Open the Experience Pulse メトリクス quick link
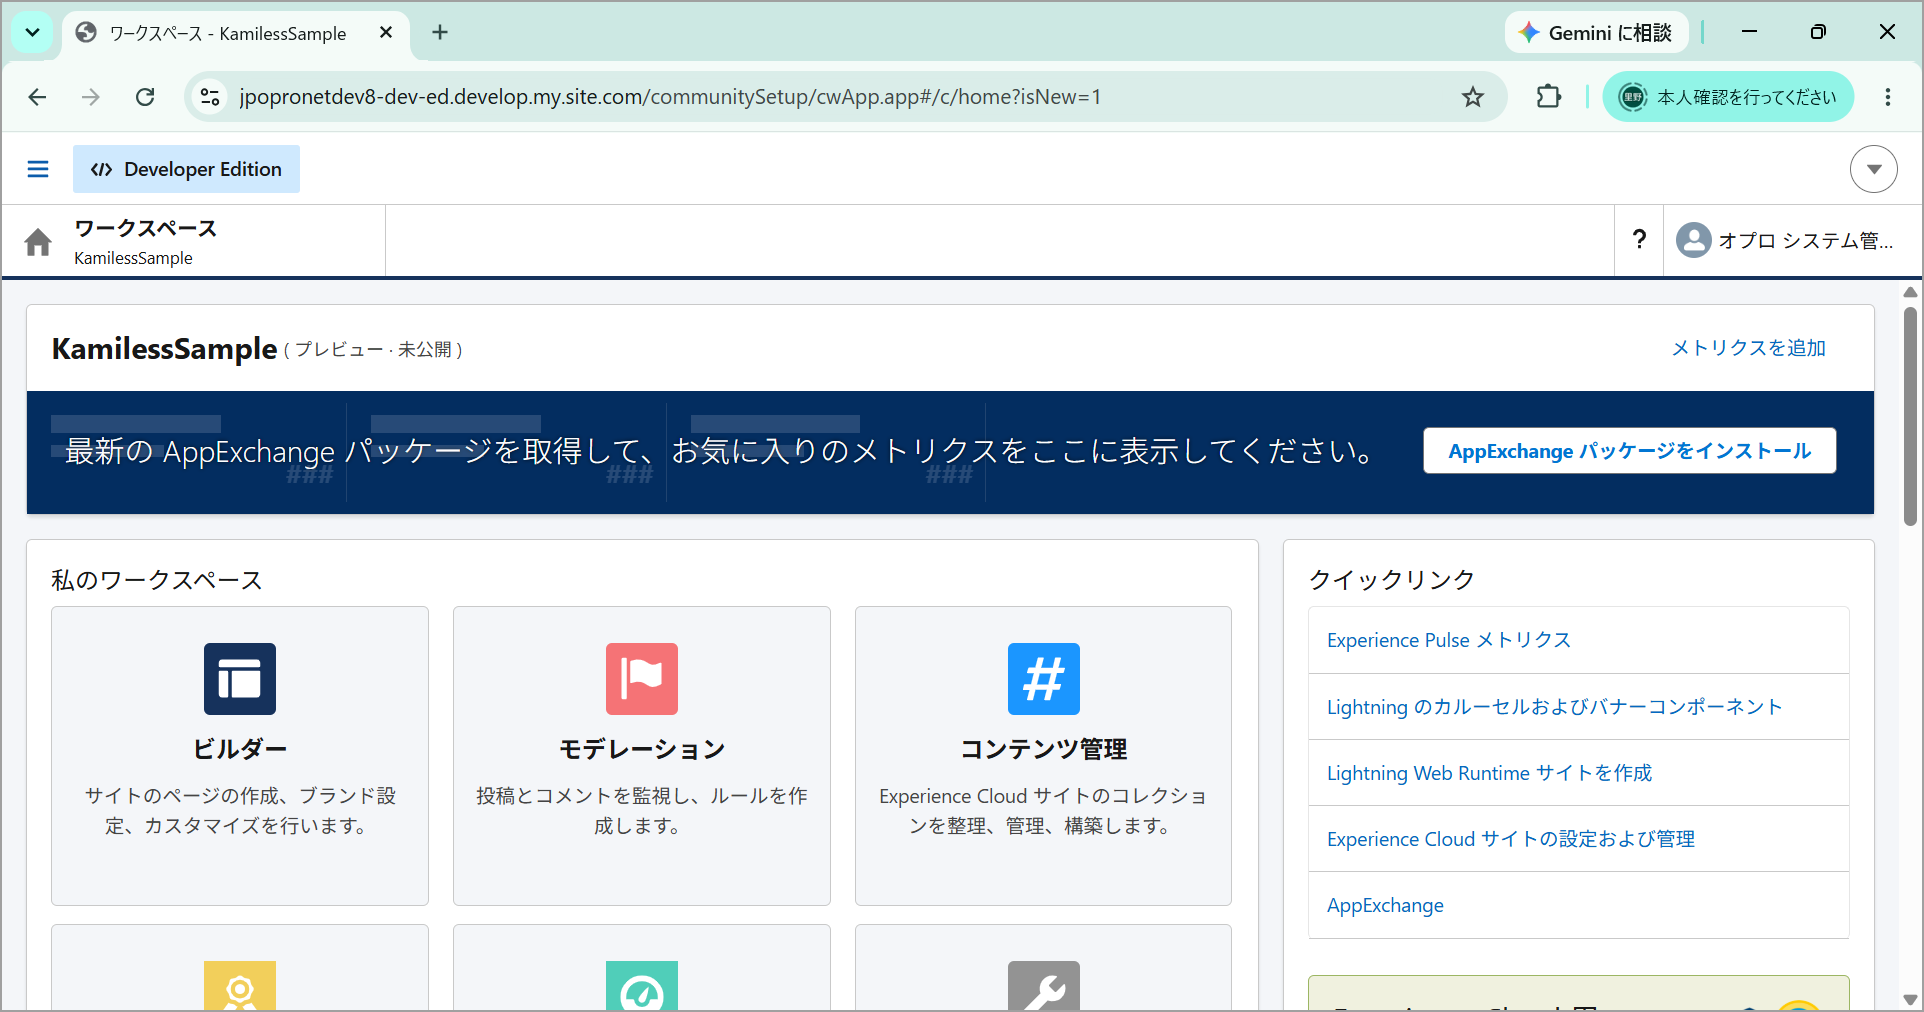This screenshot has width=1924, height=1012. (x=1449, y=640)
